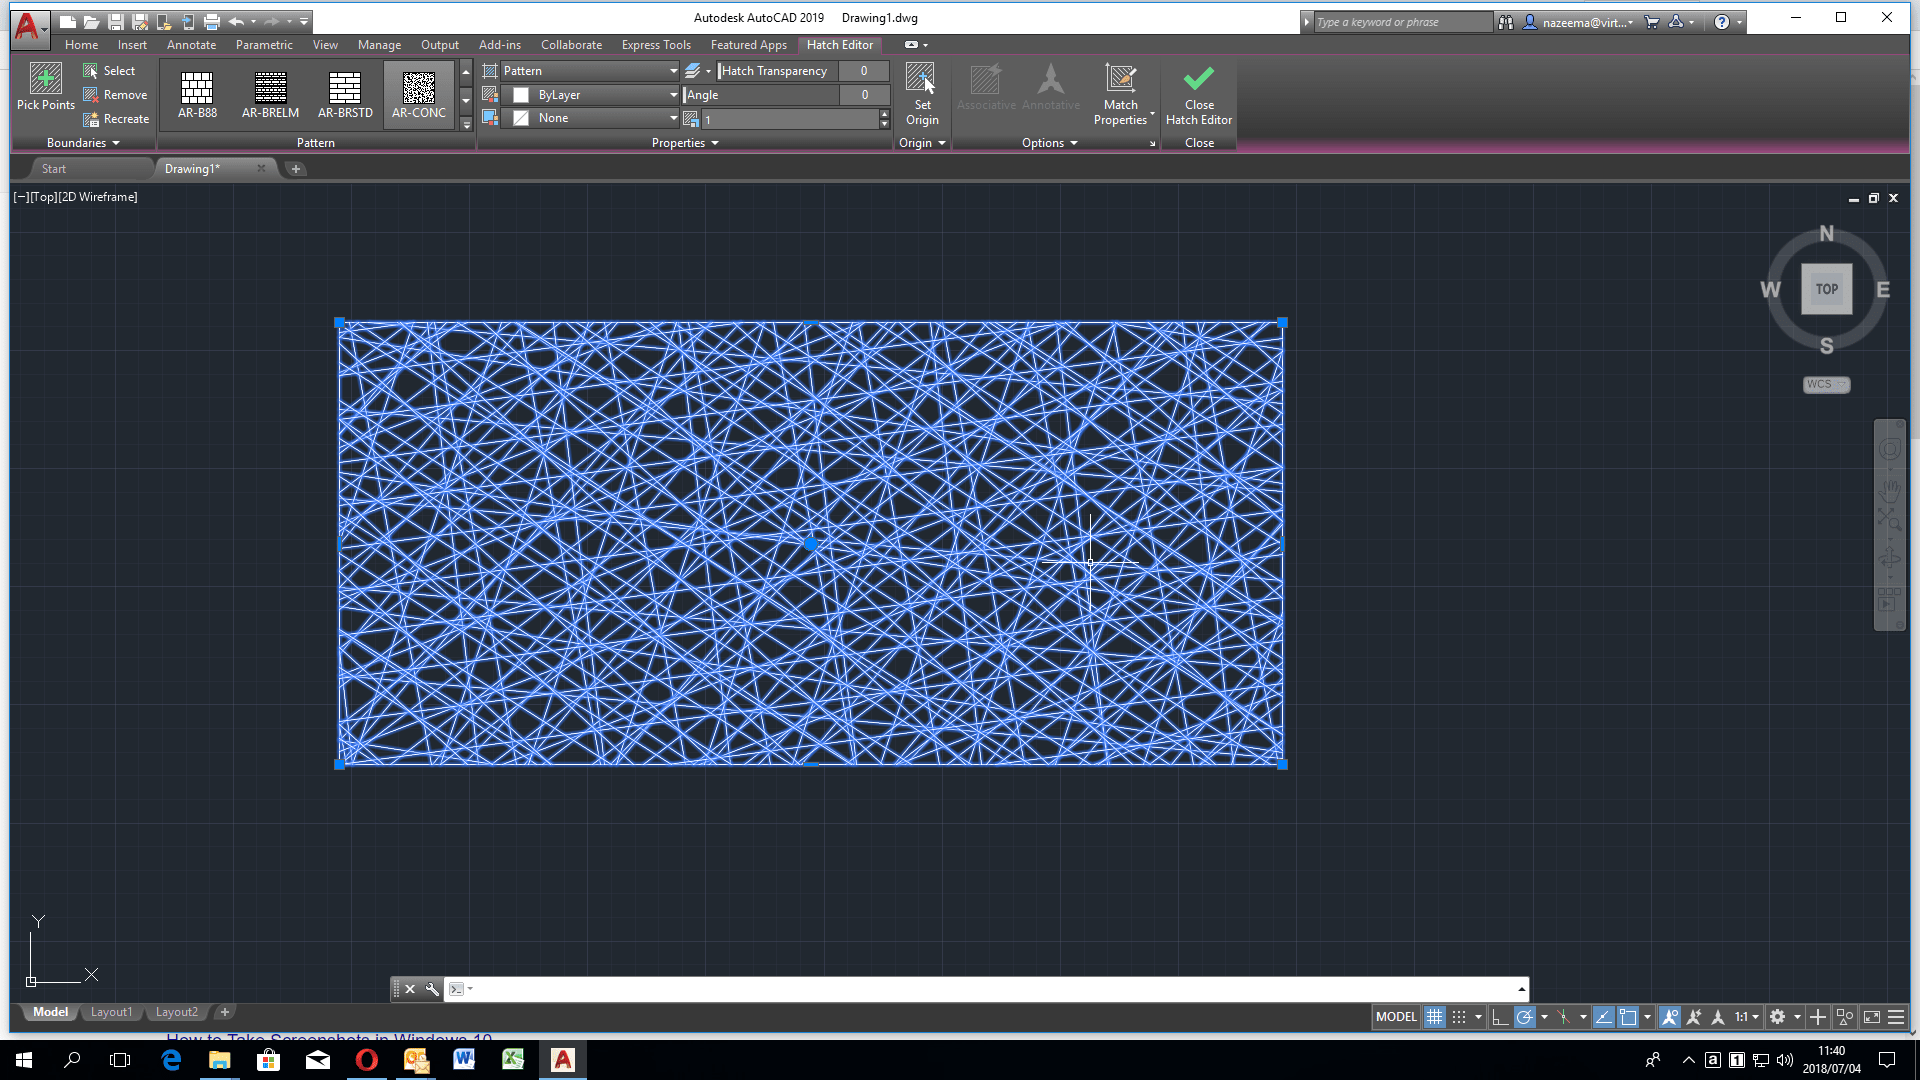Switch to the Layout1 tab
Screen dimensions: 1920x1080
click(x=111, y=1012)
